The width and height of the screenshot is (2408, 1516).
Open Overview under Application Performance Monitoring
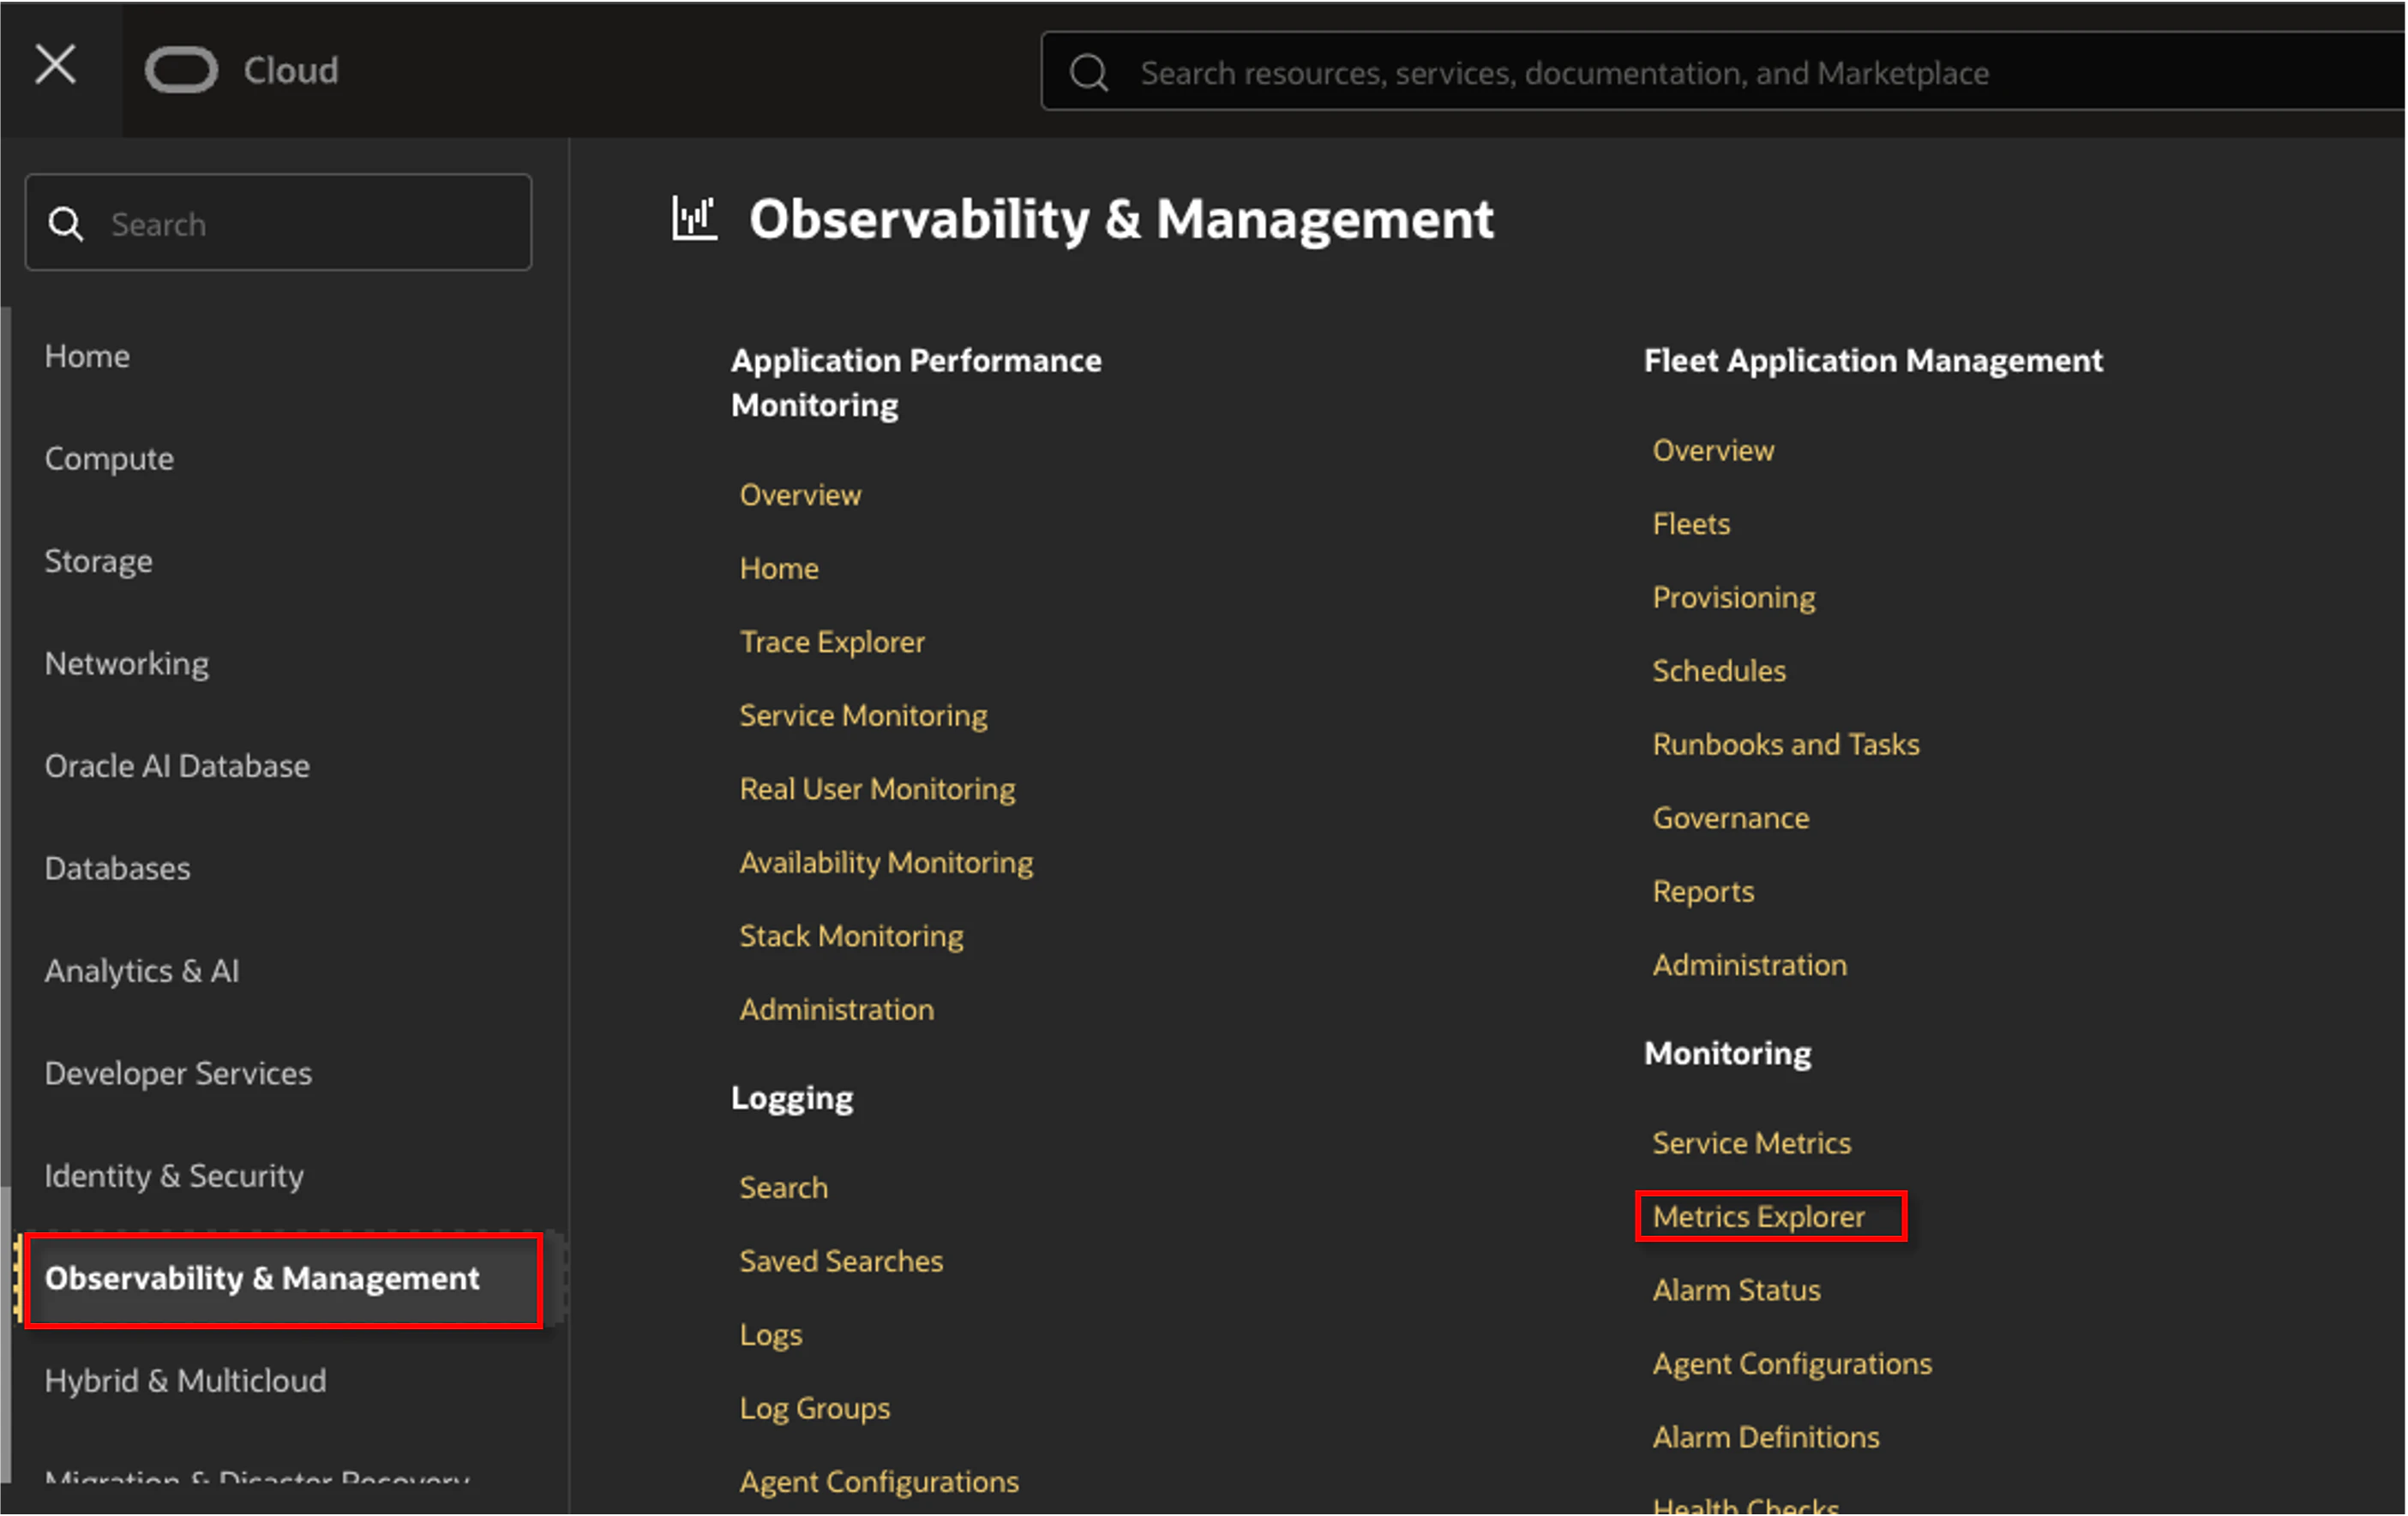[800, 495]
